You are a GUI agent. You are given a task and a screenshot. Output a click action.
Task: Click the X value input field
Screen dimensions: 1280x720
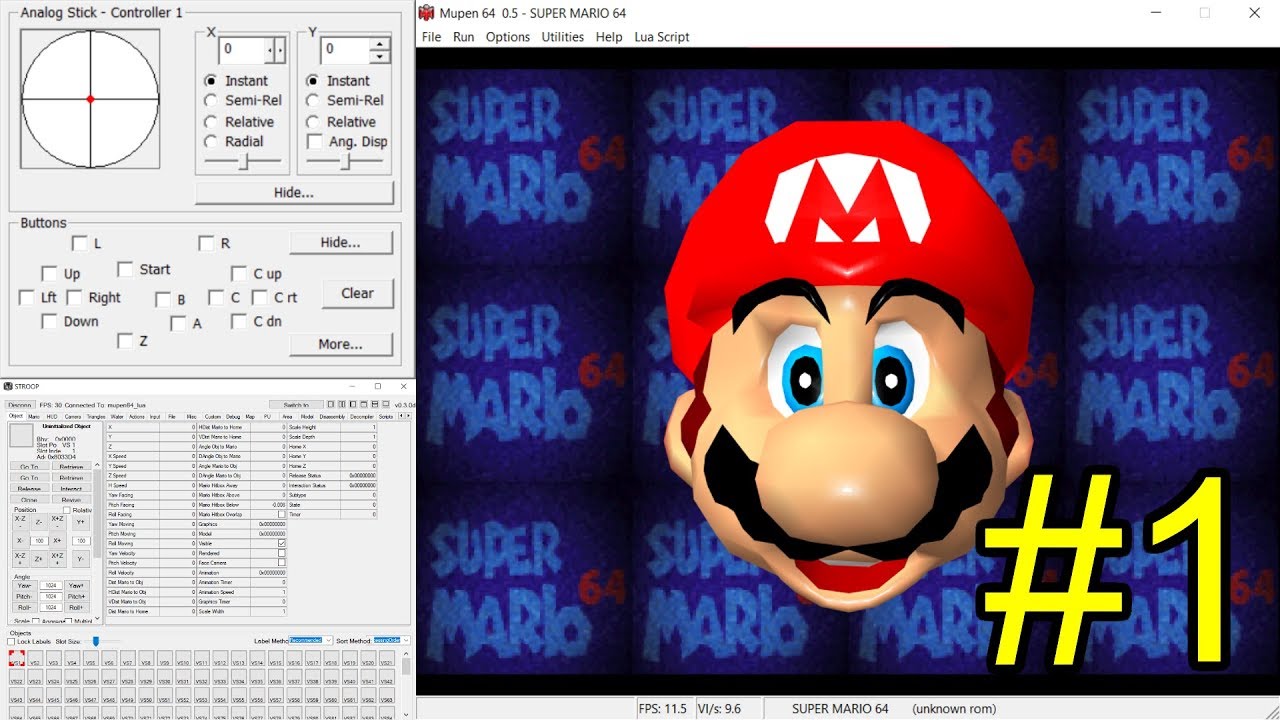tap(243, 49)
